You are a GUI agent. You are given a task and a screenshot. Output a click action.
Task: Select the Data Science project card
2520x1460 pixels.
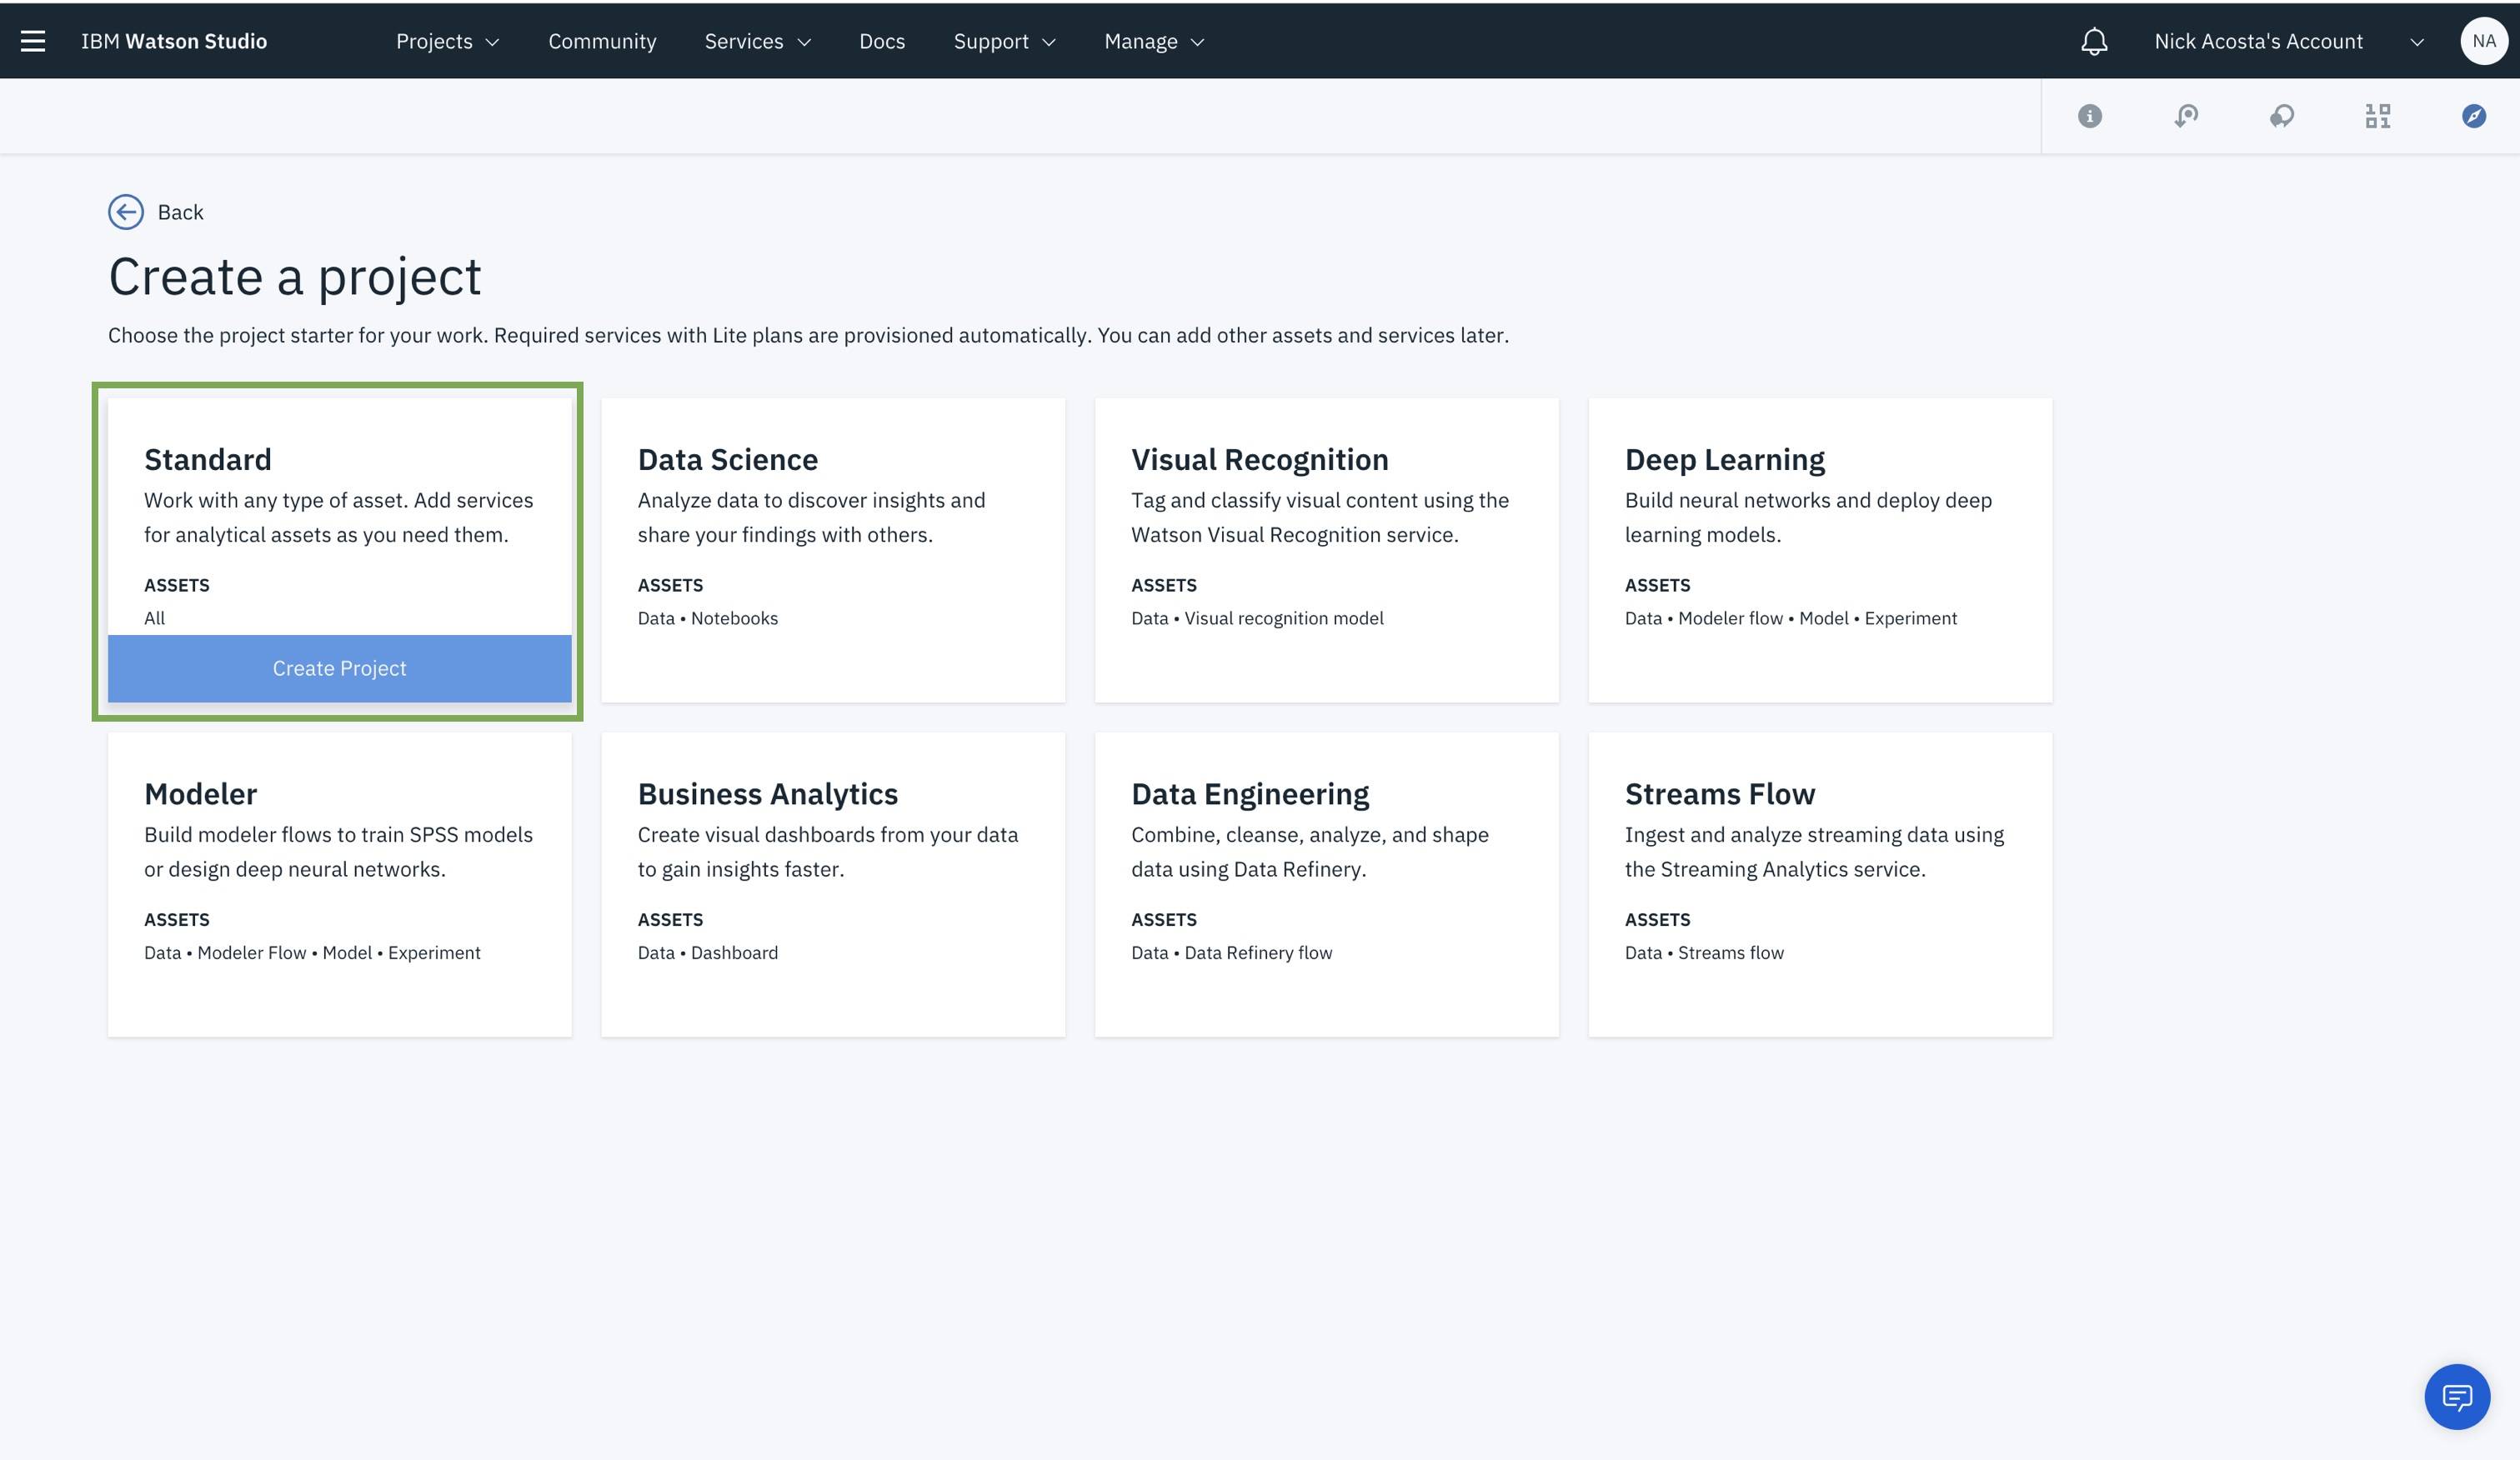(x=833, y=550)
